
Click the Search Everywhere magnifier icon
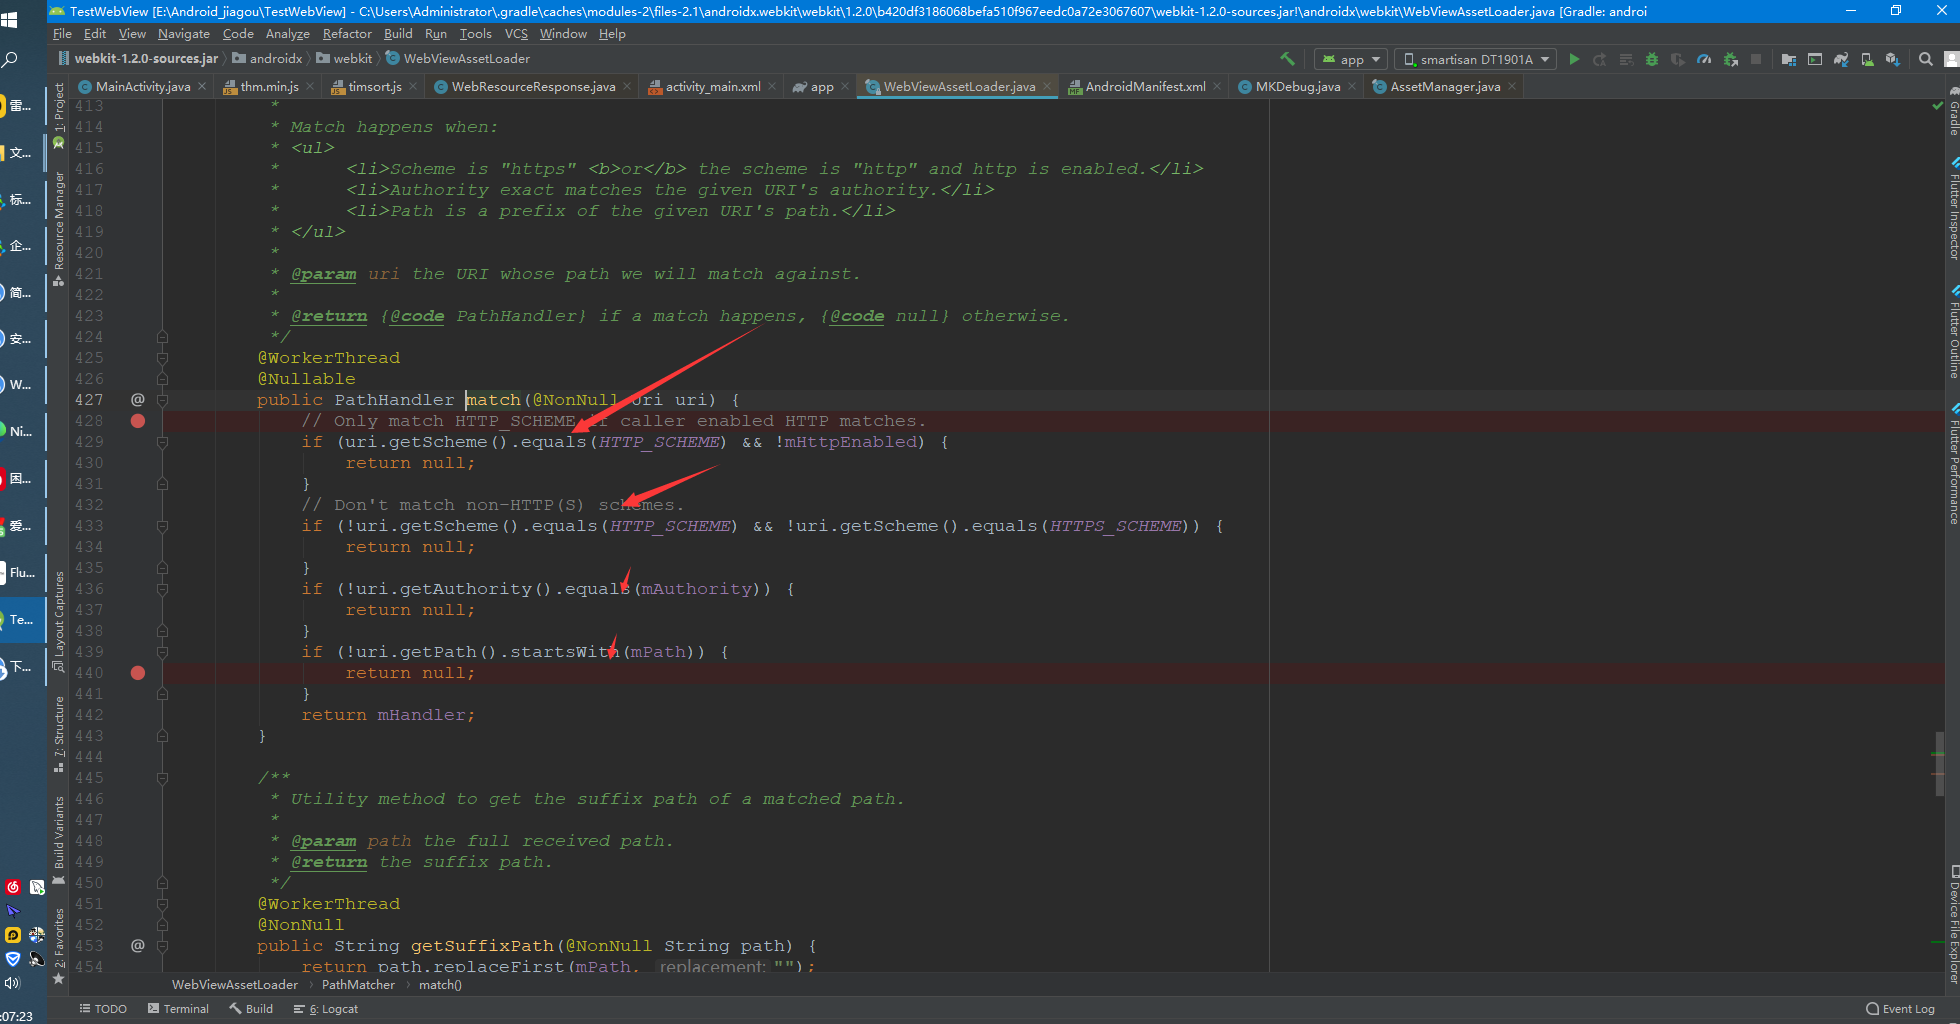(x=1925, y=59)
